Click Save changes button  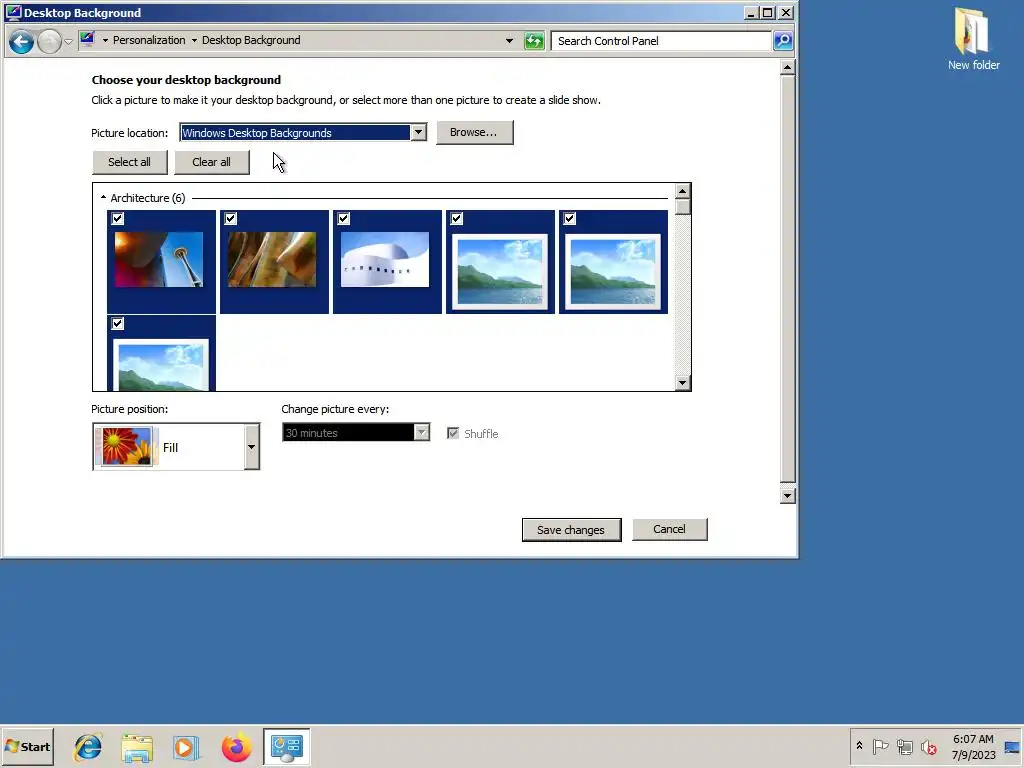pyautogui.click(x=571, y=530)
